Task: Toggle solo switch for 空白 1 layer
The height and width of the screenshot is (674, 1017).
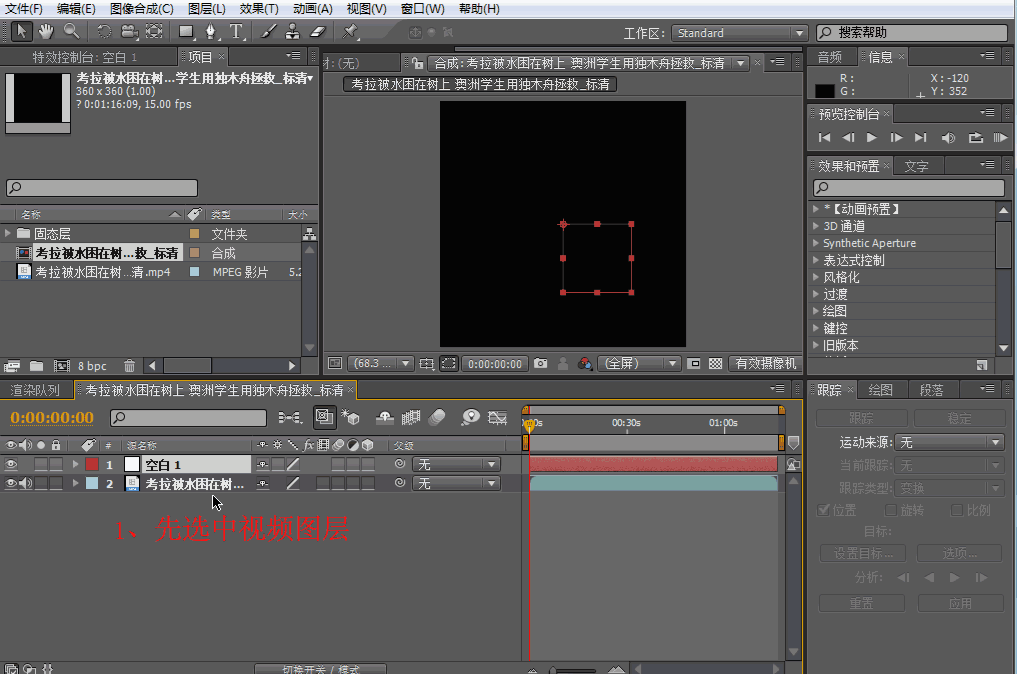Action: [x=41, y=464]
